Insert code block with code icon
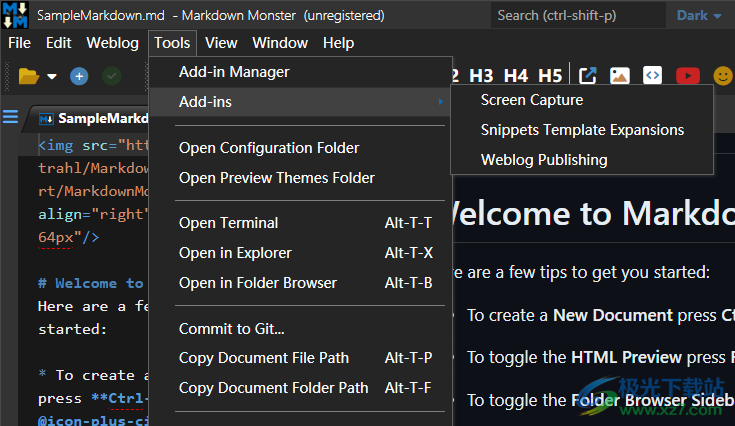 pos(652,75)
